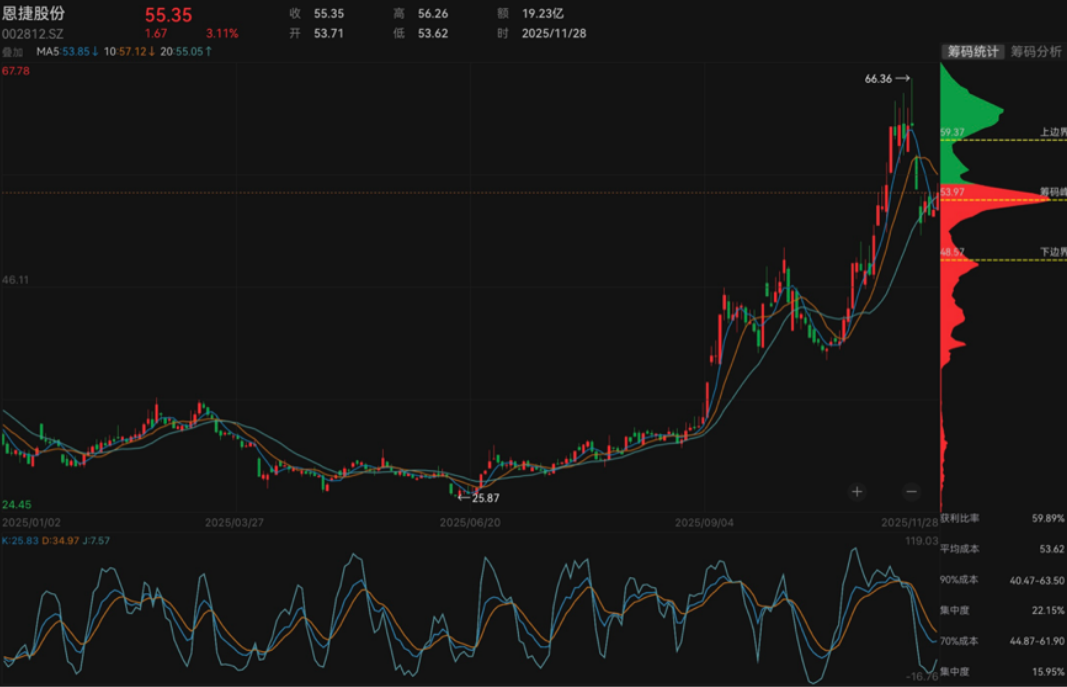Click the KDJ J value 7.57
The width and height of the screenshot is (1067, 687).
coord(96,541)
